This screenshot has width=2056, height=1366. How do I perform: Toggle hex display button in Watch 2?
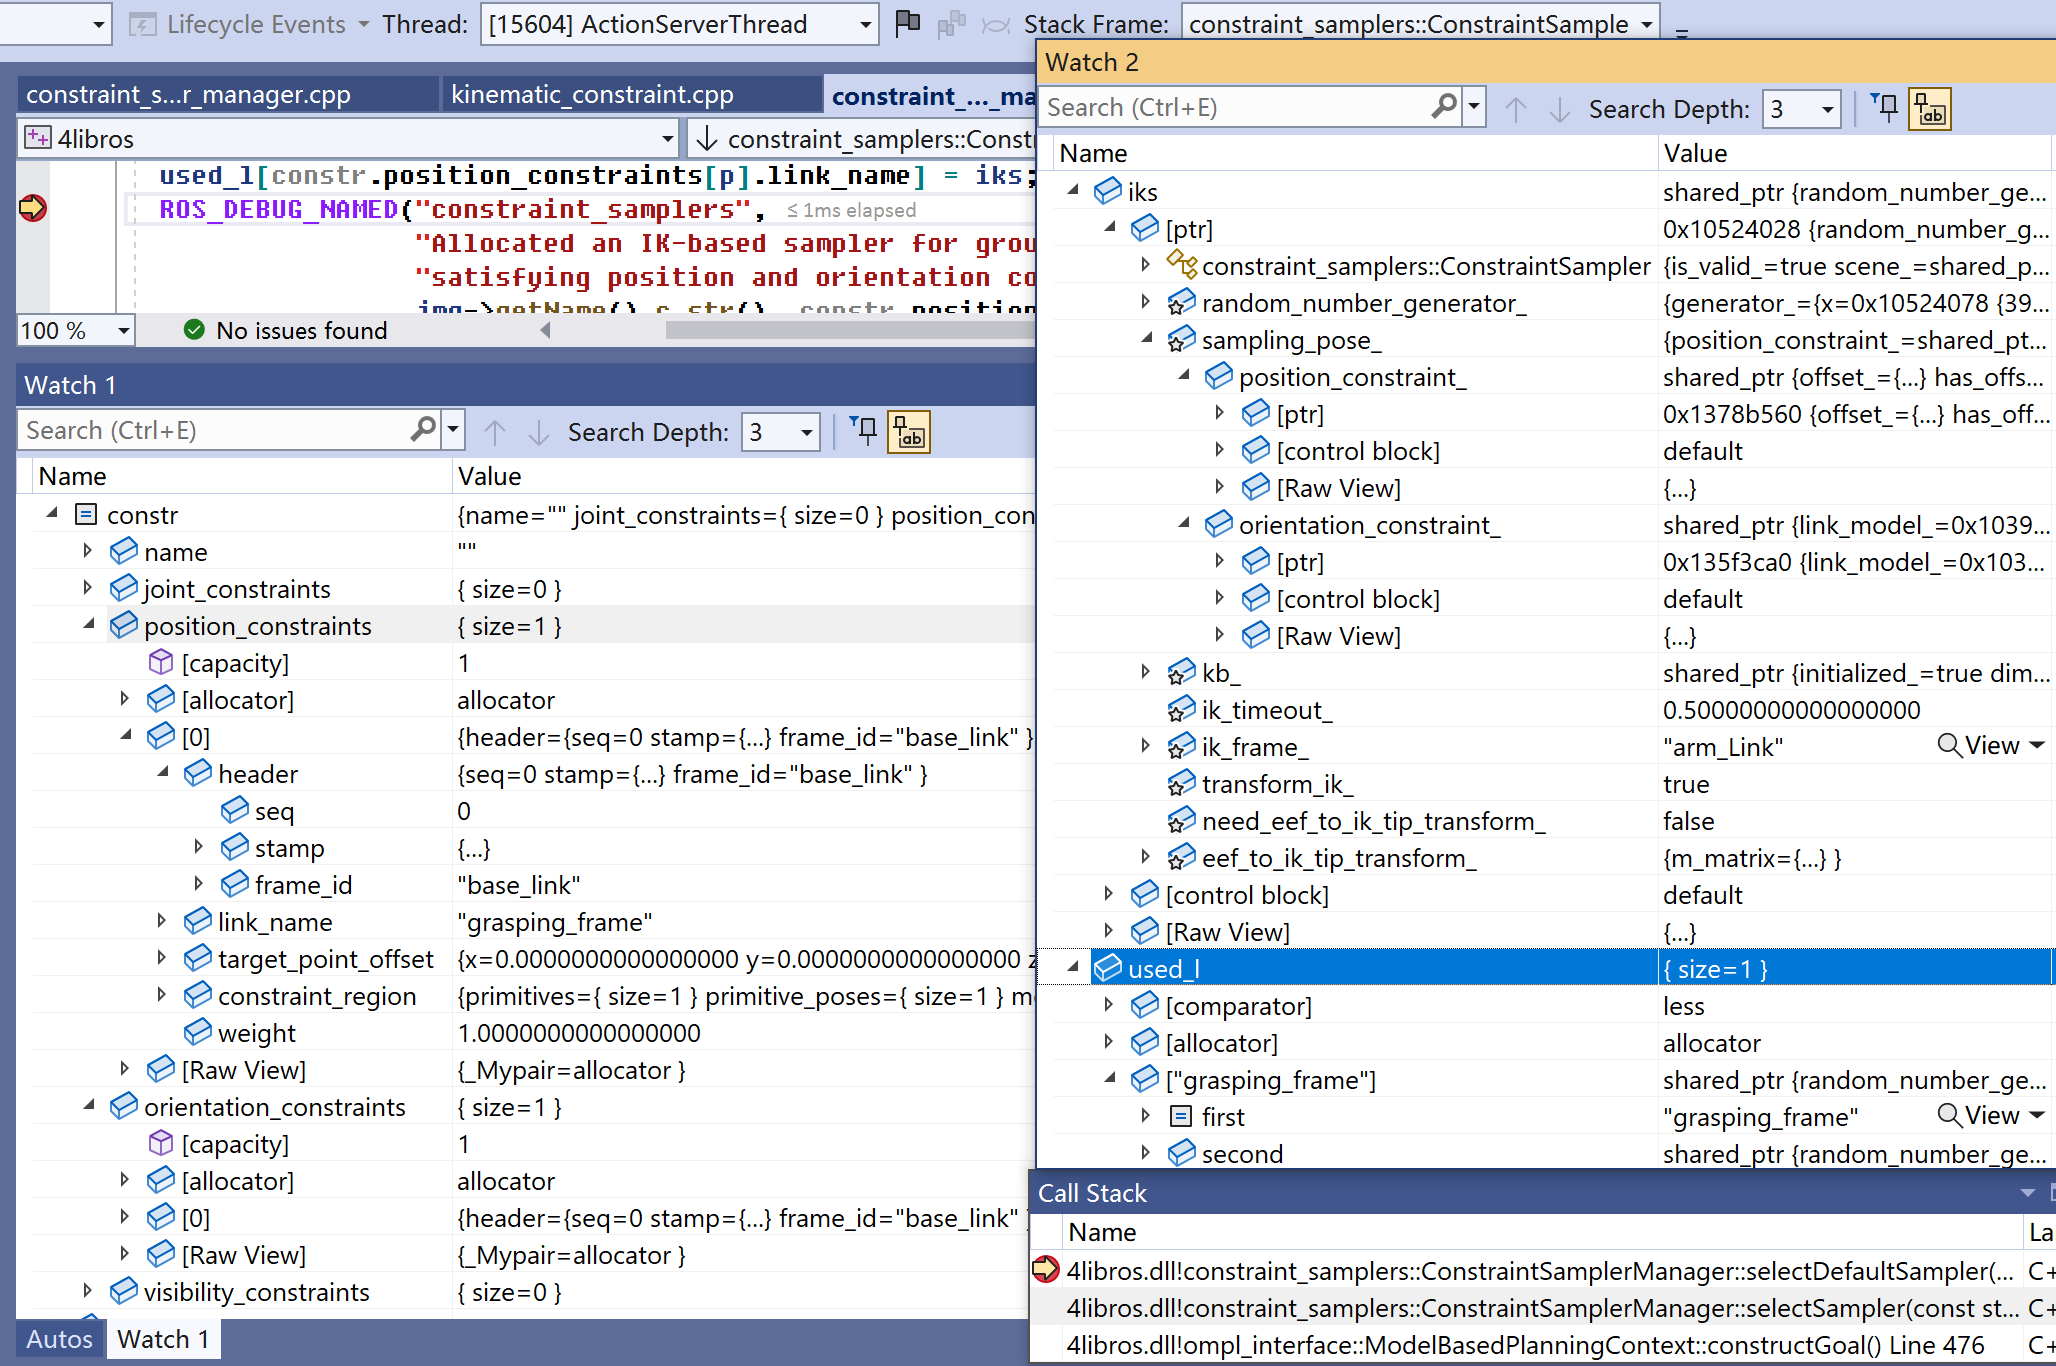click(1930, 109)
